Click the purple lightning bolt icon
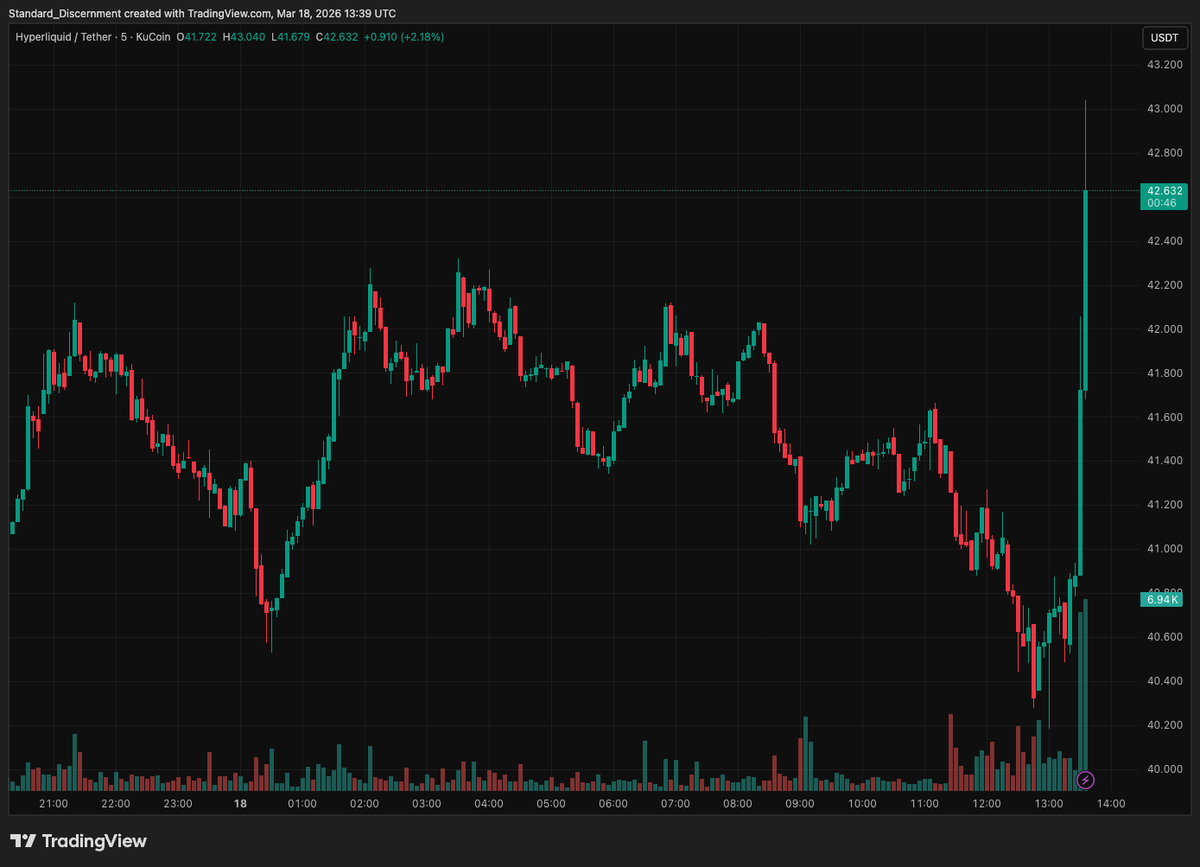Image resolution: width=1200 pixels, height=867 pixels. pyautogui.click(x=1086, y=779)
